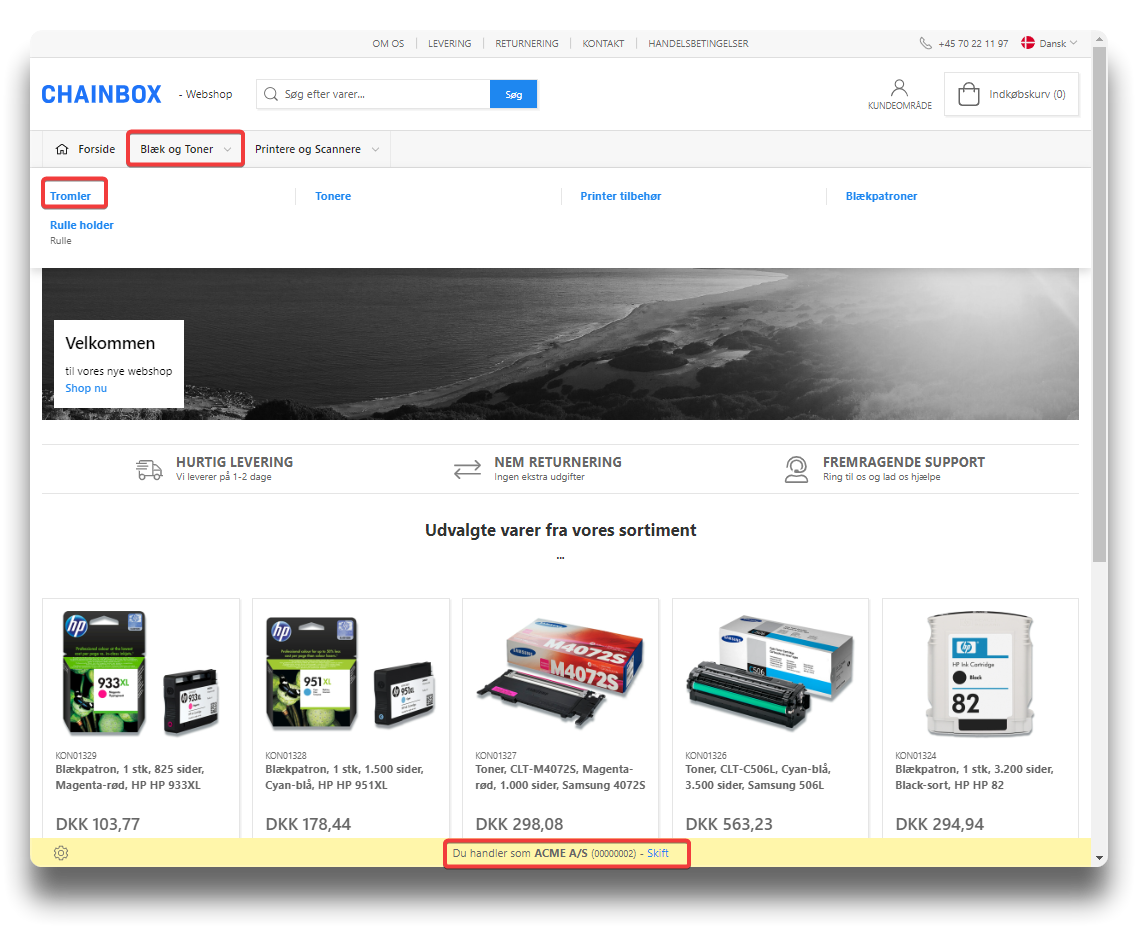
Task: Click product title Blækpatron HP 951XL
Action: click(344, 777)
